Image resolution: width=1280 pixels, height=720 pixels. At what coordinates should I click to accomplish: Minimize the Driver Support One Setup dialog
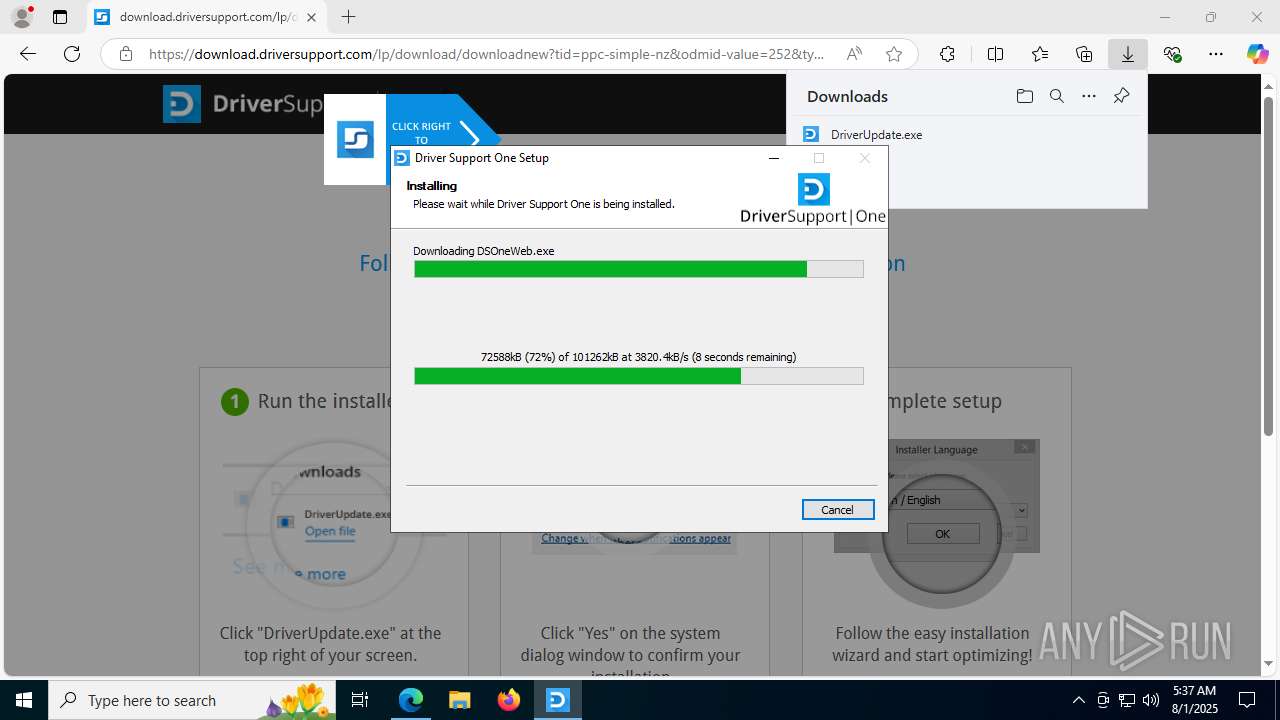(773, 158)
